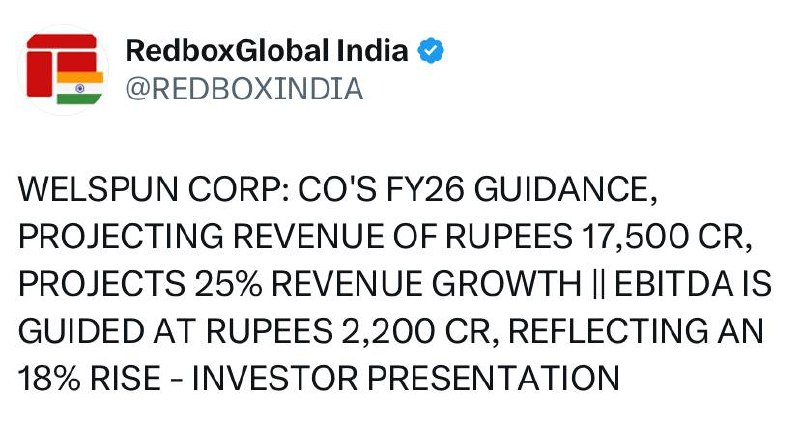The width and height of the screenshot is (800, 424).
Task: Click the INVESTOR PRESENTATION text
Action: click(405, 379)
